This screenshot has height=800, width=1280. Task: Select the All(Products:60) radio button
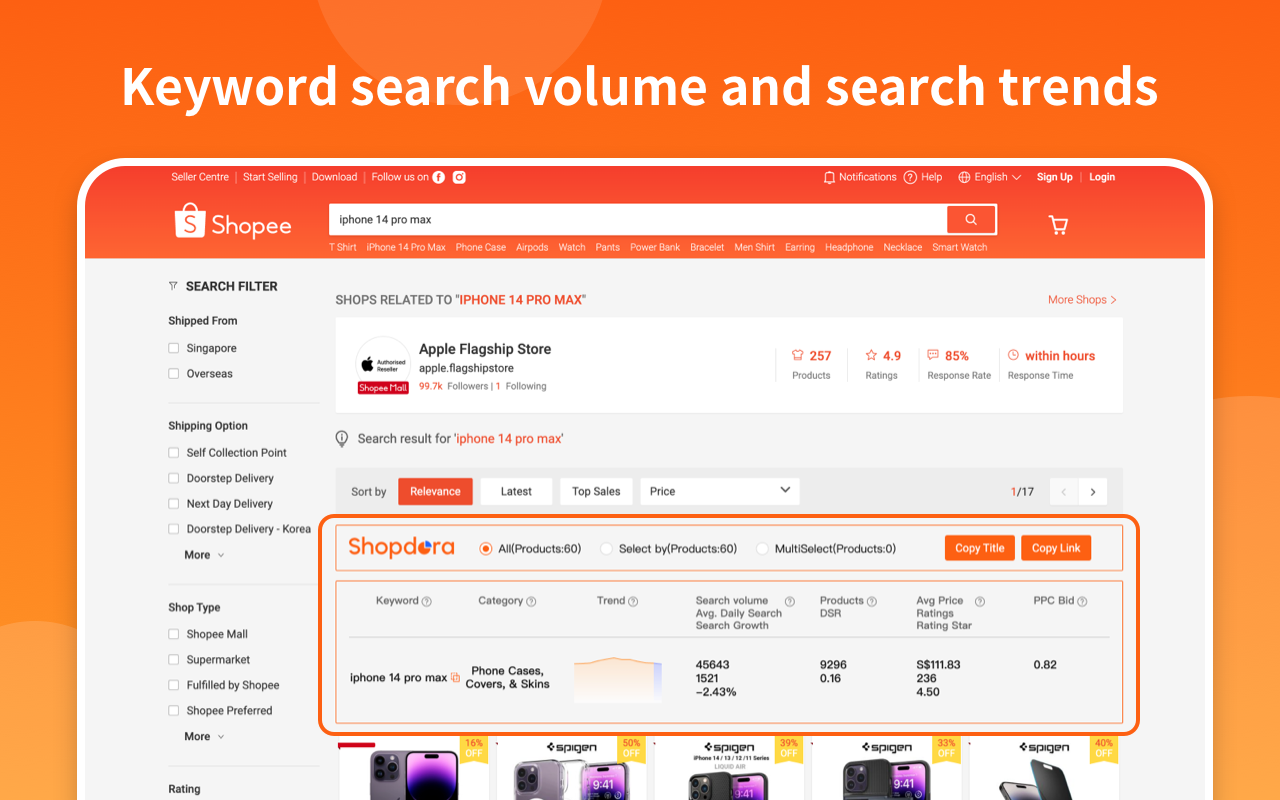click(x=485, y=549)
